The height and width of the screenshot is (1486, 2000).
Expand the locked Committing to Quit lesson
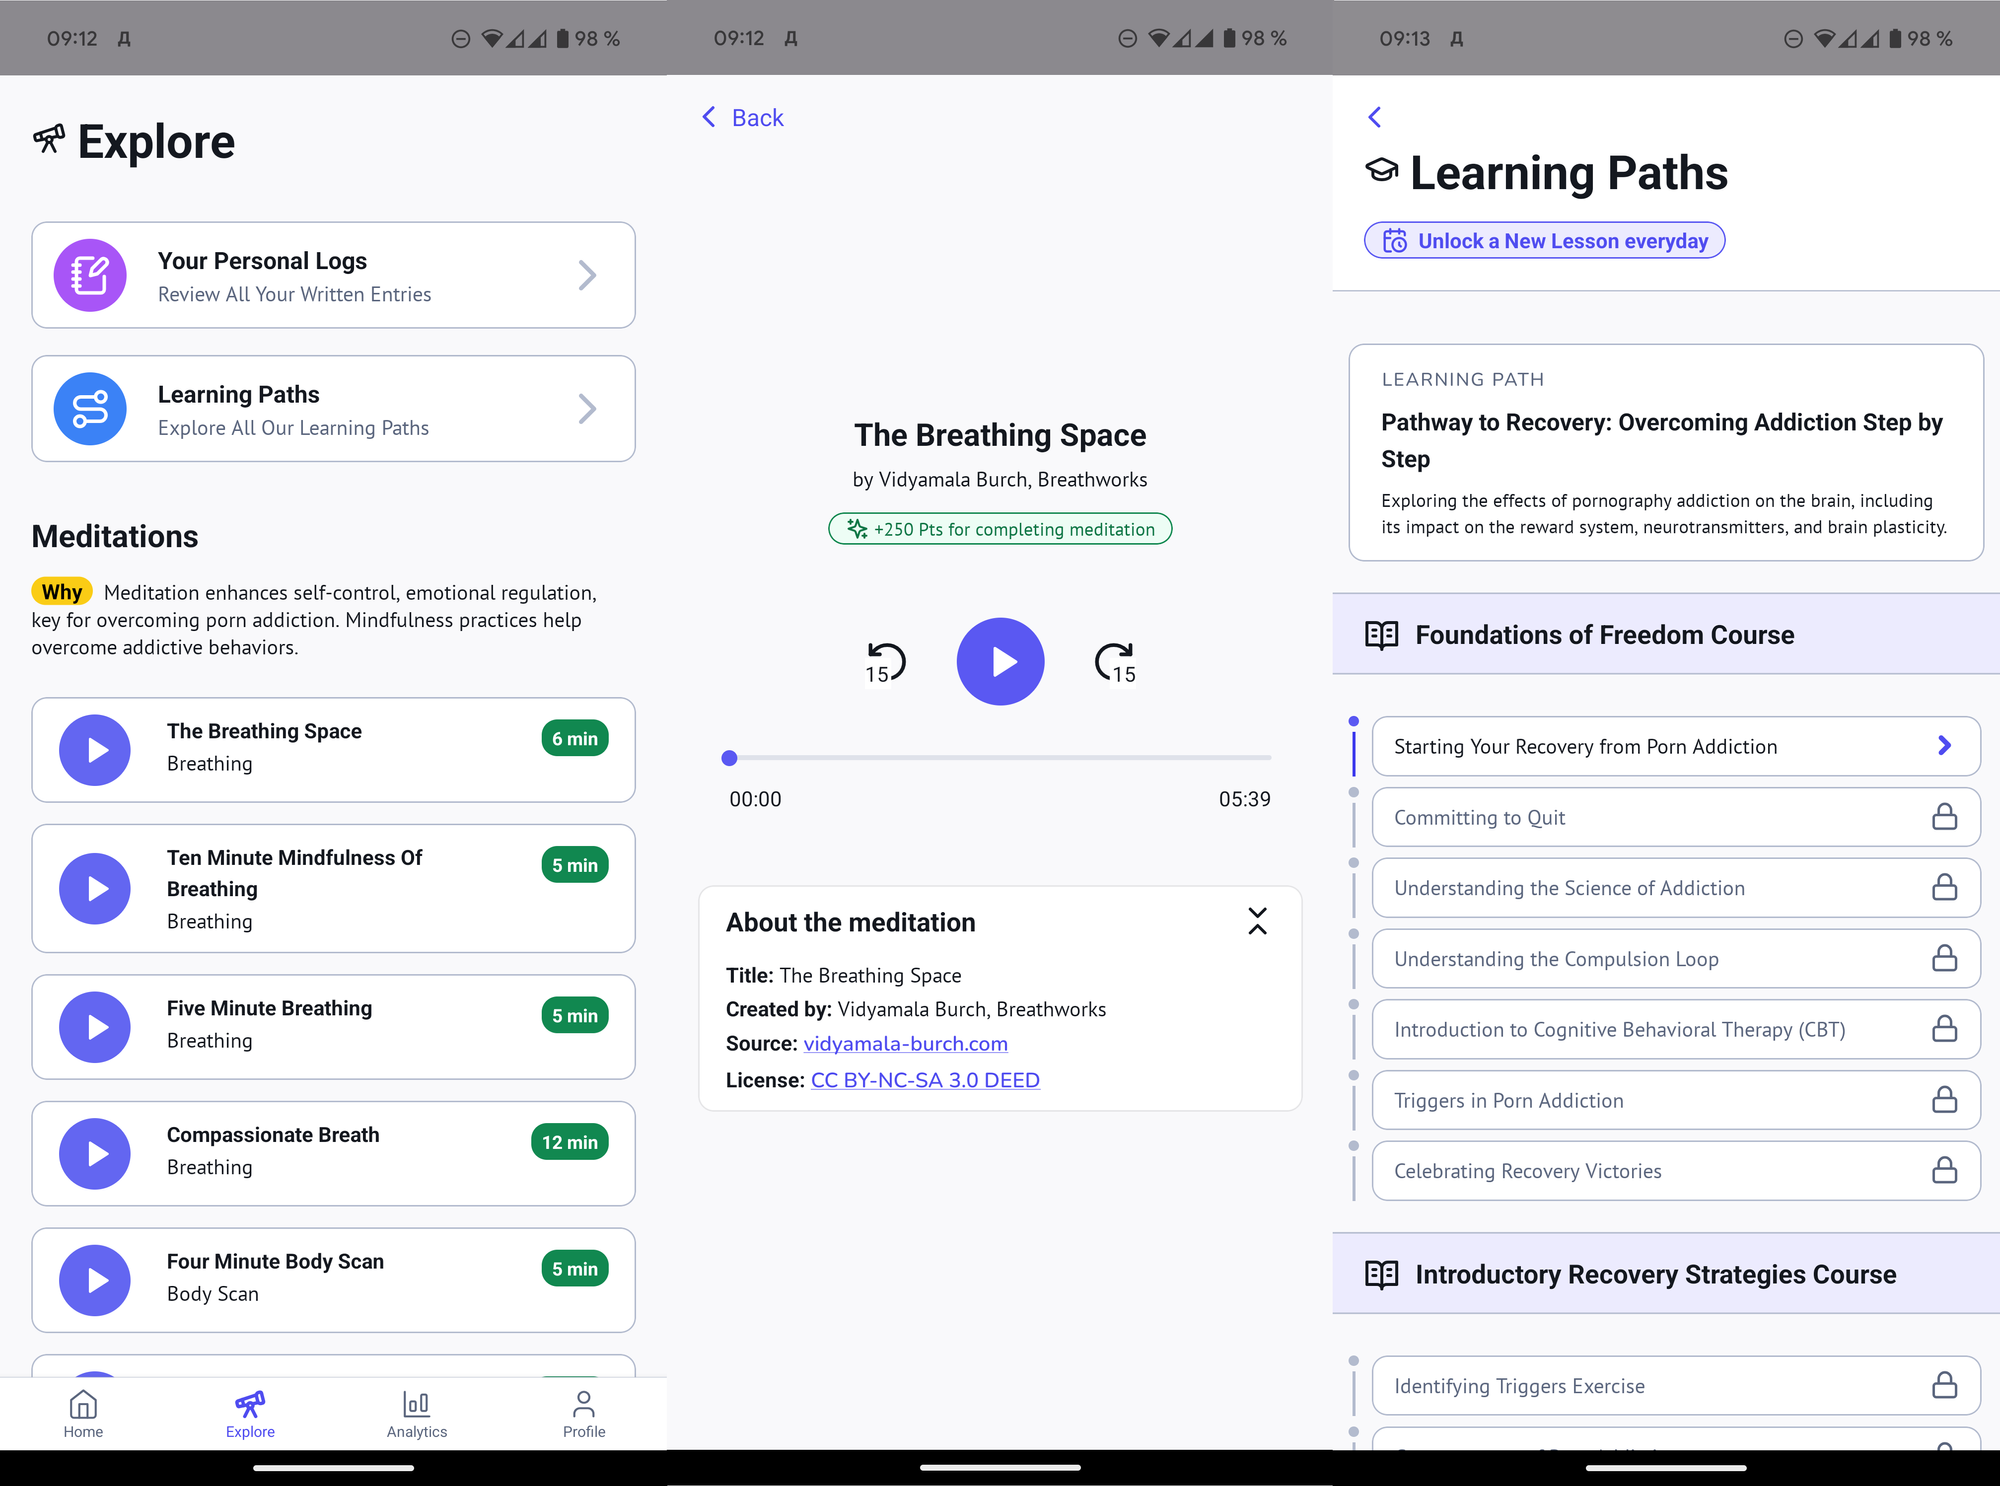[1667, 816]
